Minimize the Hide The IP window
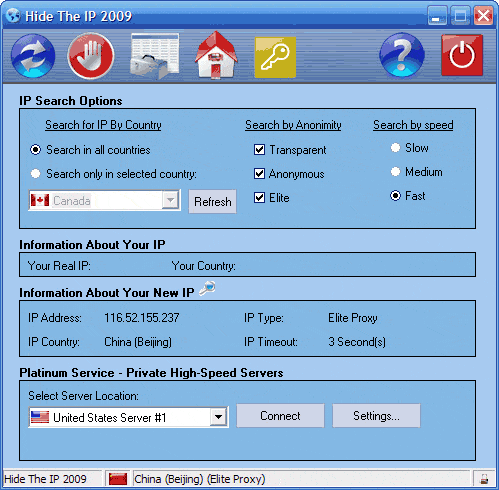The width and height of the screenshot is (499, 490). coord(437,16)
